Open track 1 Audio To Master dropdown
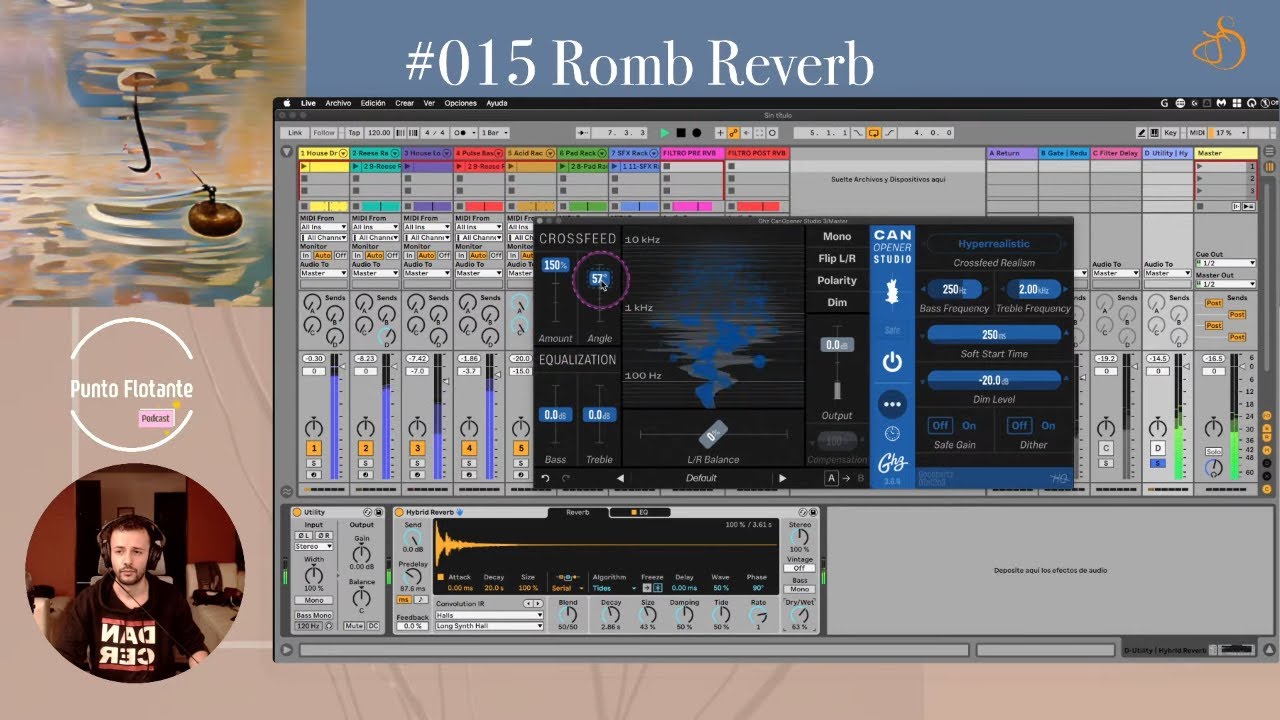The image size is (1280, 720). tap(323, 273)
